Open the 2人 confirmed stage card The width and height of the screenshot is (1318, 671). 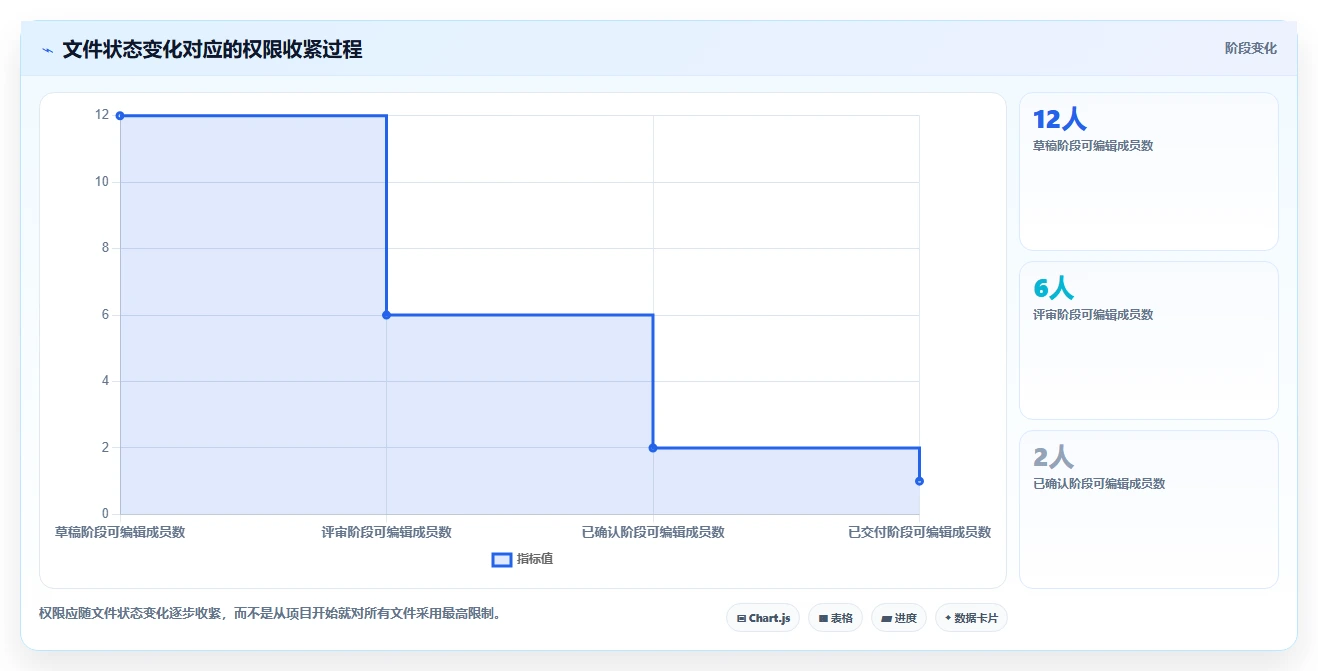[x=1148, y=509]
